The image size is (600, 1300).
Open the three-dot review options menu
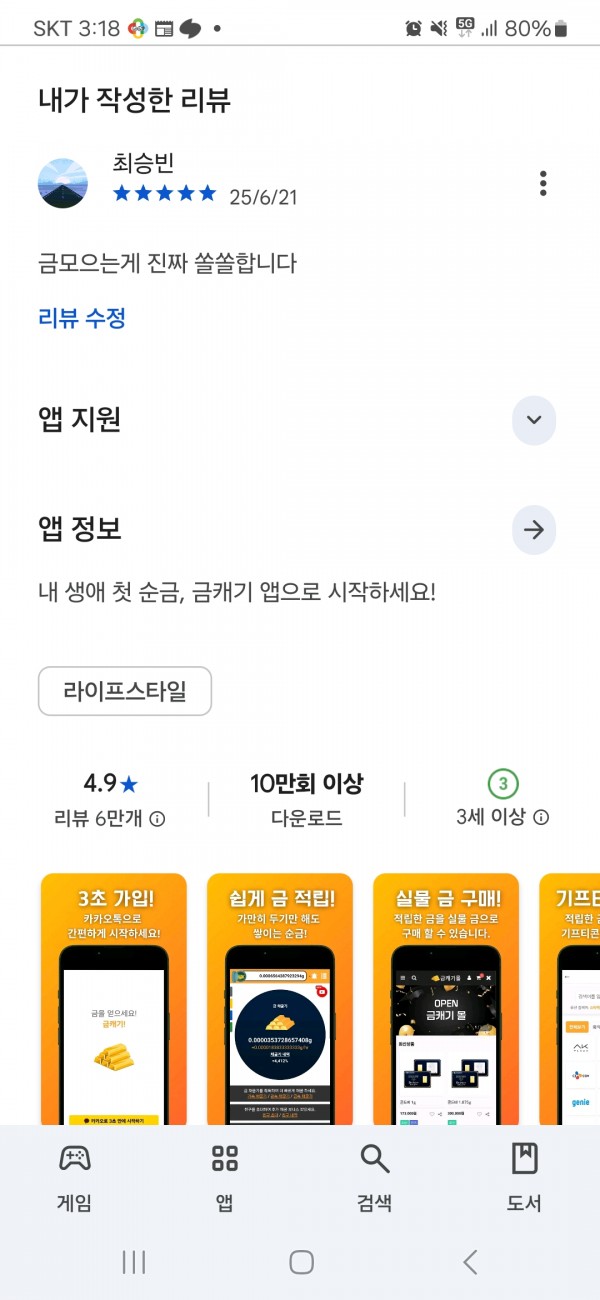pos(543,184)
